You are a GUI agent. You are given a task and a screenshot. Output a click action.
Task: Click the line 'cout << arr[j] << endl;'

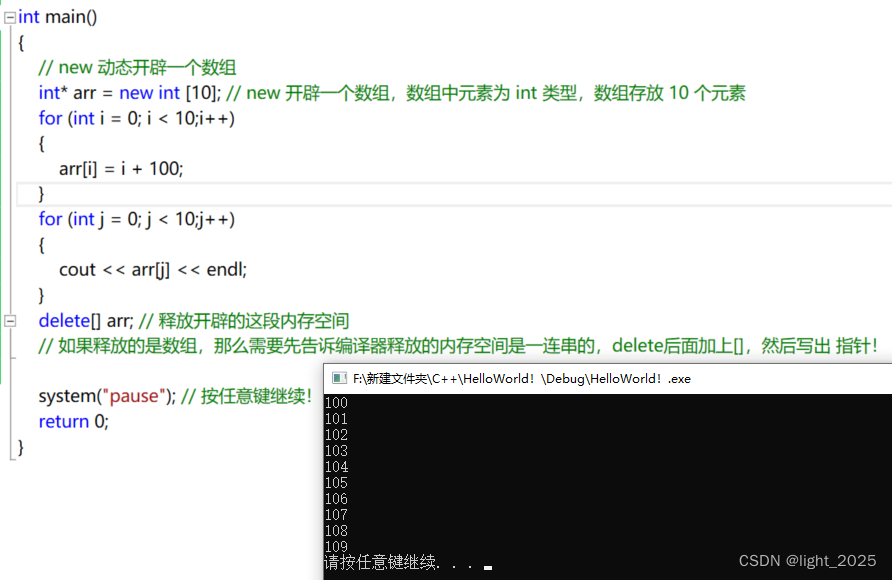(153, 270)
